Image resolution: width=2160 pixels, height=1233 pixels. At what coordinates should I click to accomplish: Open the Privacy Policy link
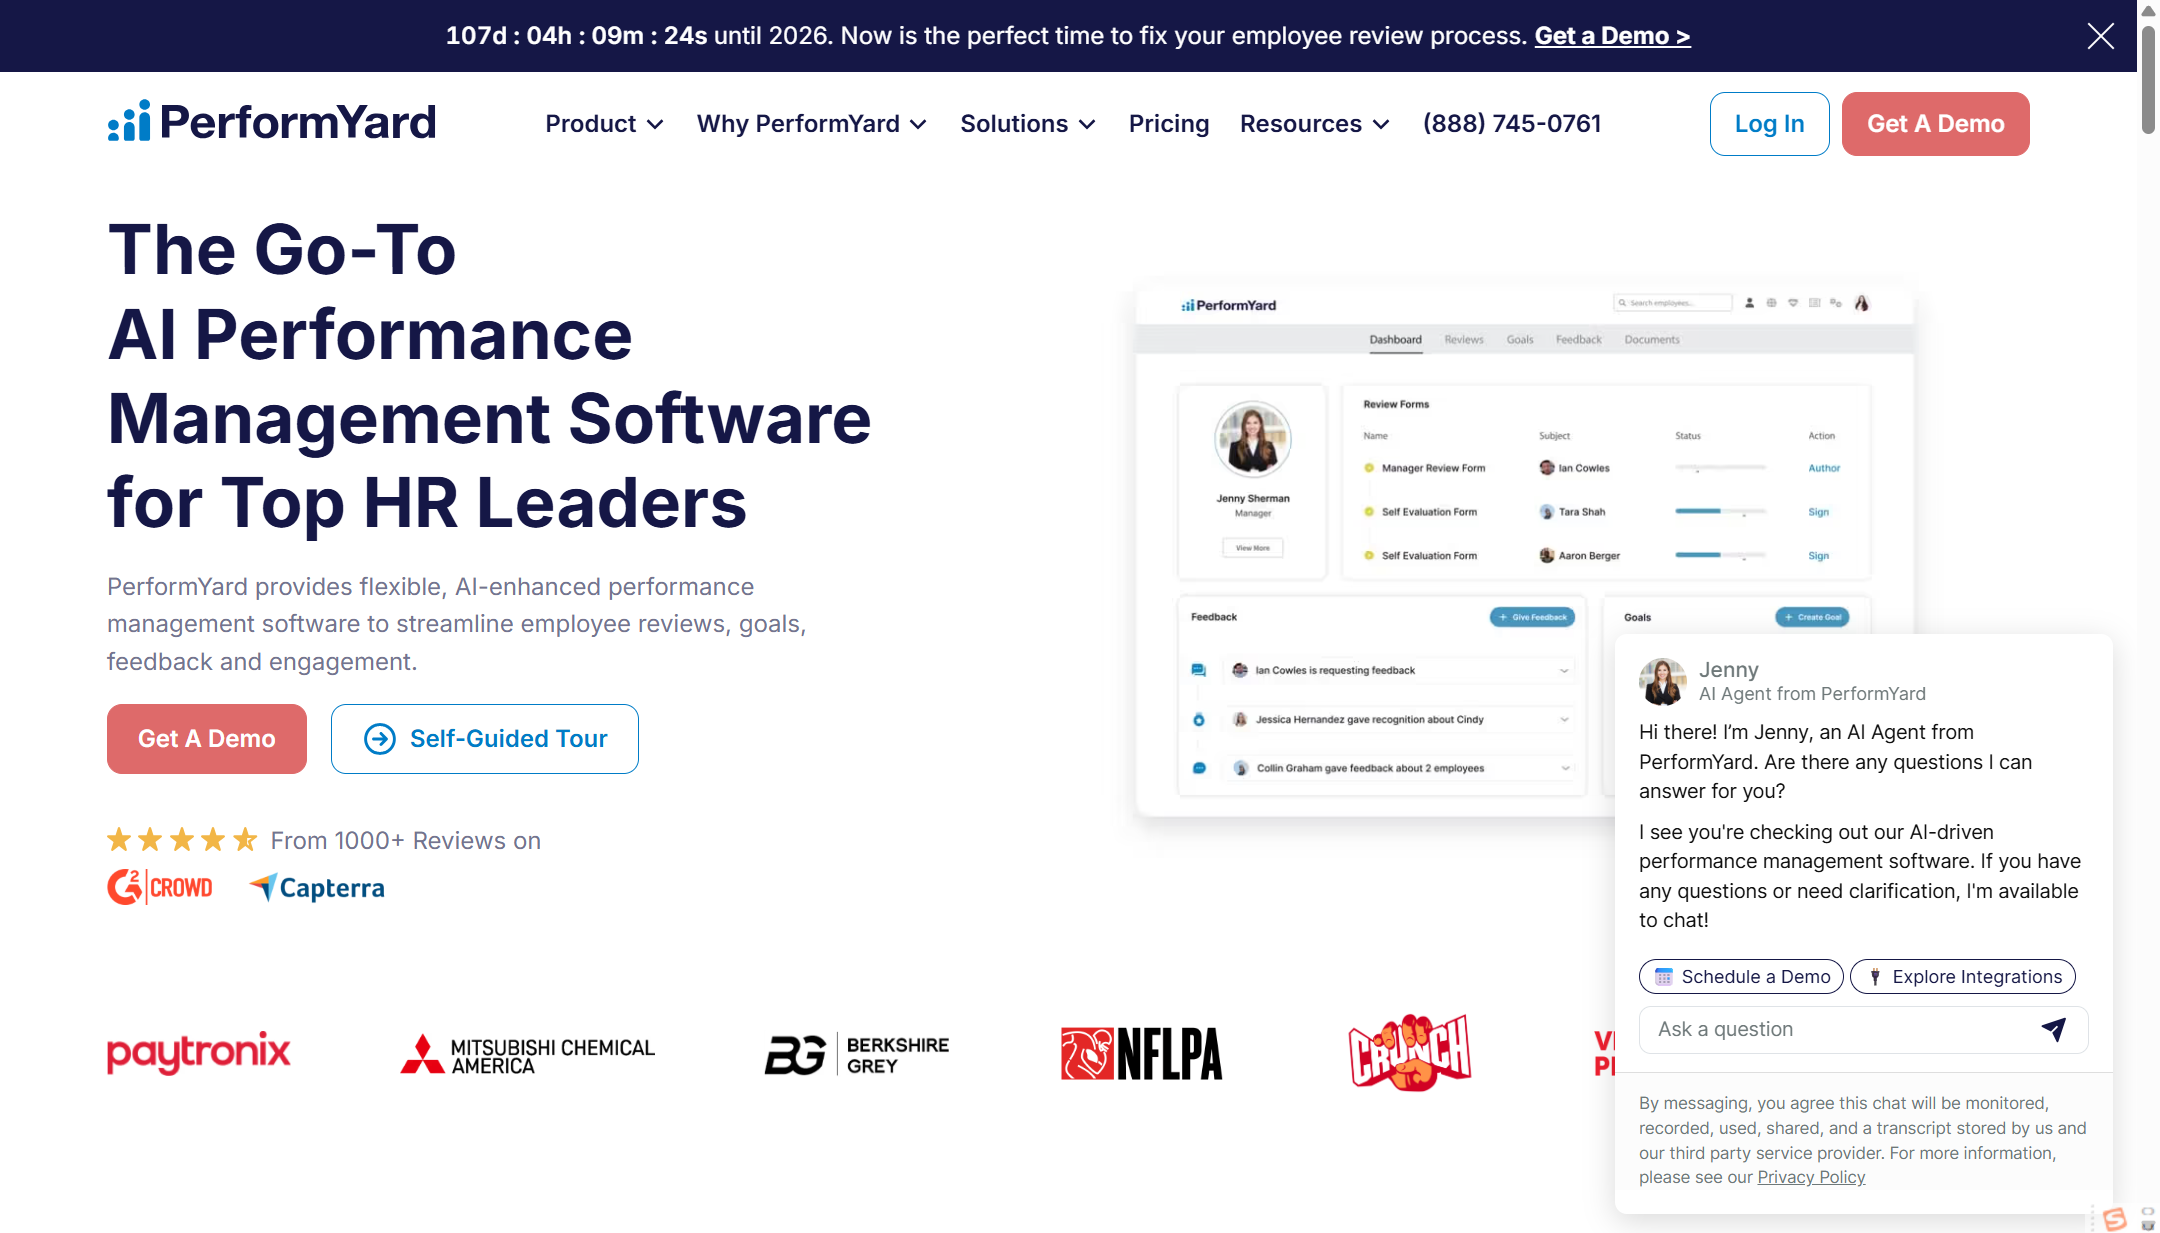[1811, 1177]
